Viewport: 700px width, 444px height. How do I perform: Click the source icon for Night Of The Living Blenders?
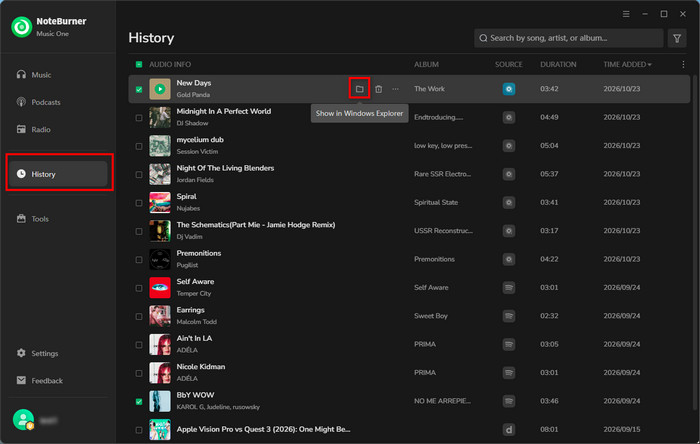(x=508, y=174)
